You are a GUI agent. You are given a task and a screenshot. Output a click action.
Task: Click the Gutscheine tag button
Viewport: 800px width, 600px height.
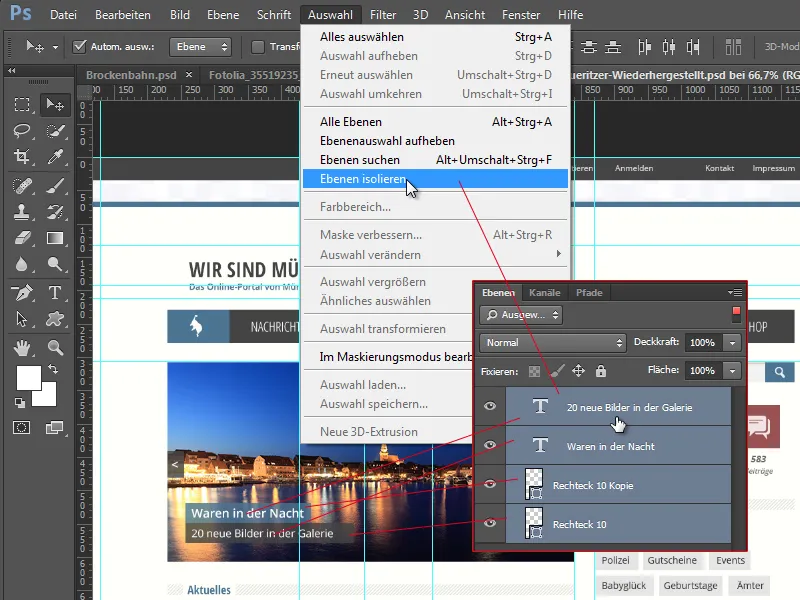[672, 560]
